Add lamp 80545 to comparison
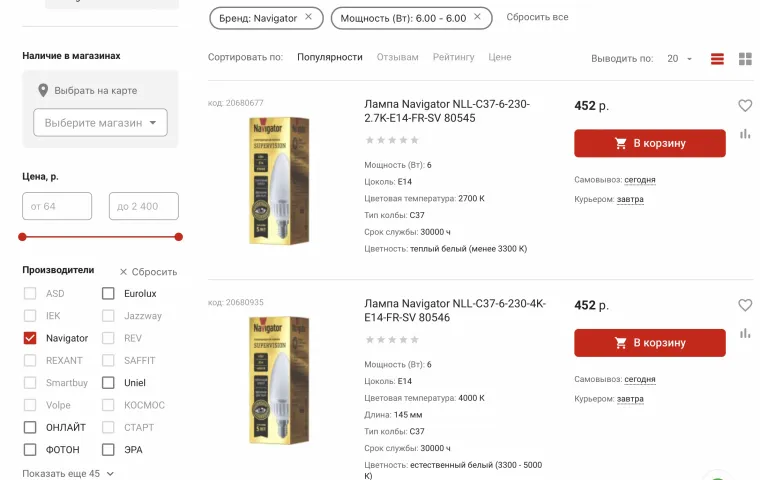 point(745,134)
